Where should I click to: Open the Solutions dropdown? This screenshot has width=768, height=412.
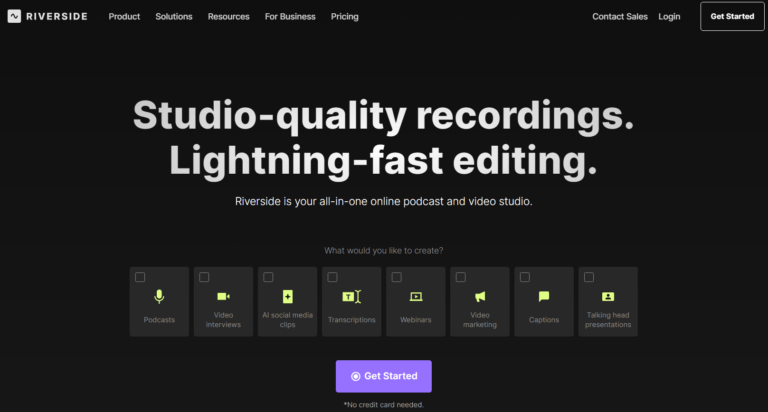(174, 17)
